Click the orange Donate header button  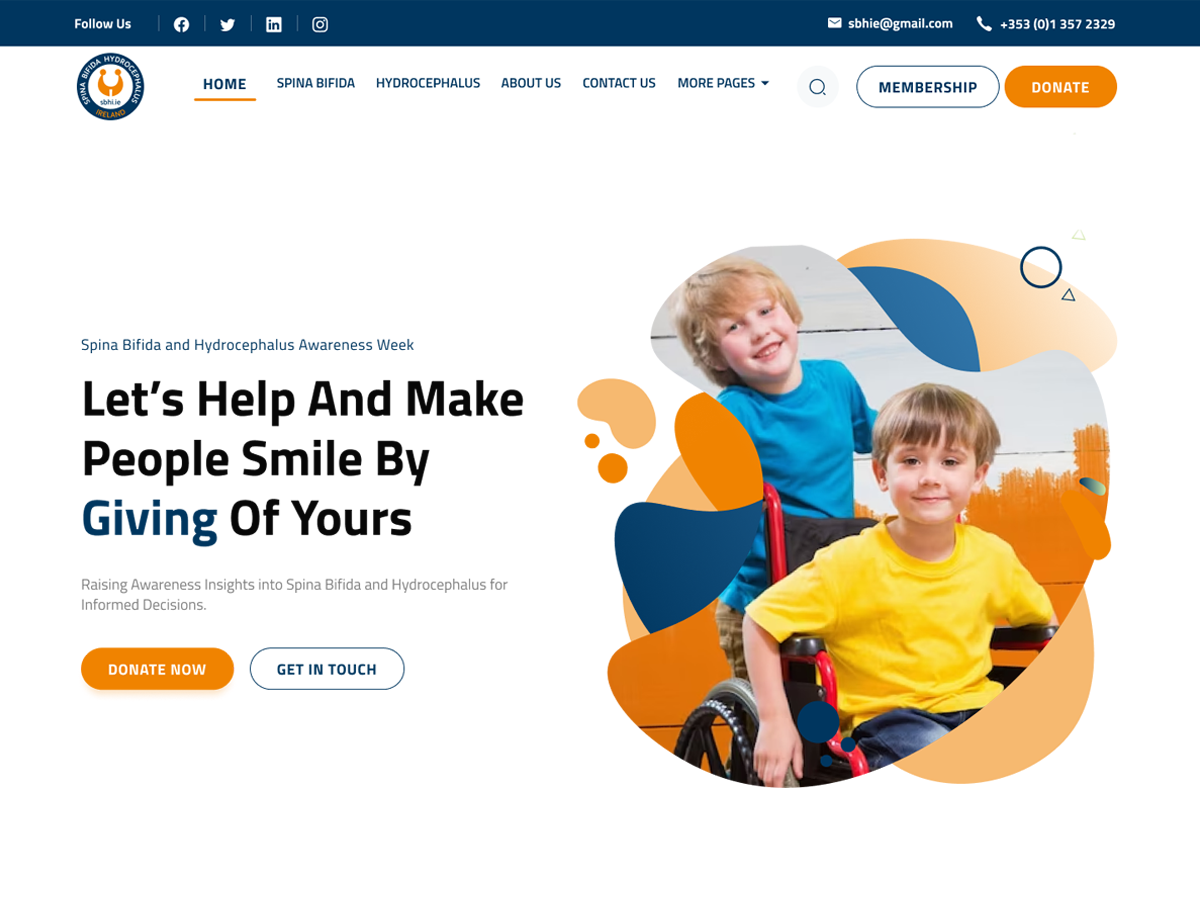[1060, 87]
